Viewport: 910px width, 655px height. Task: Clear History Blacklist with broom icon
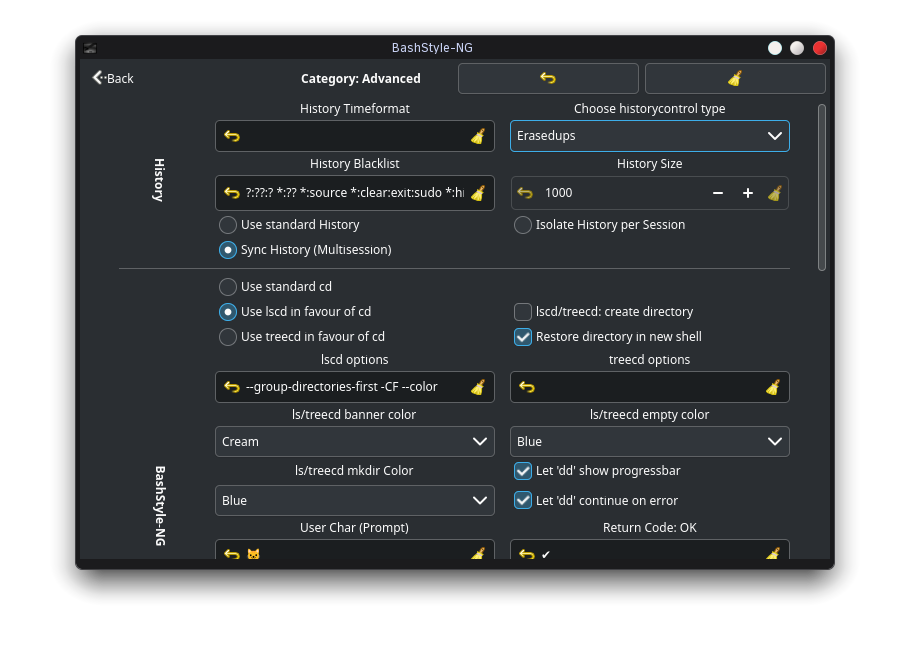point(478,193)
